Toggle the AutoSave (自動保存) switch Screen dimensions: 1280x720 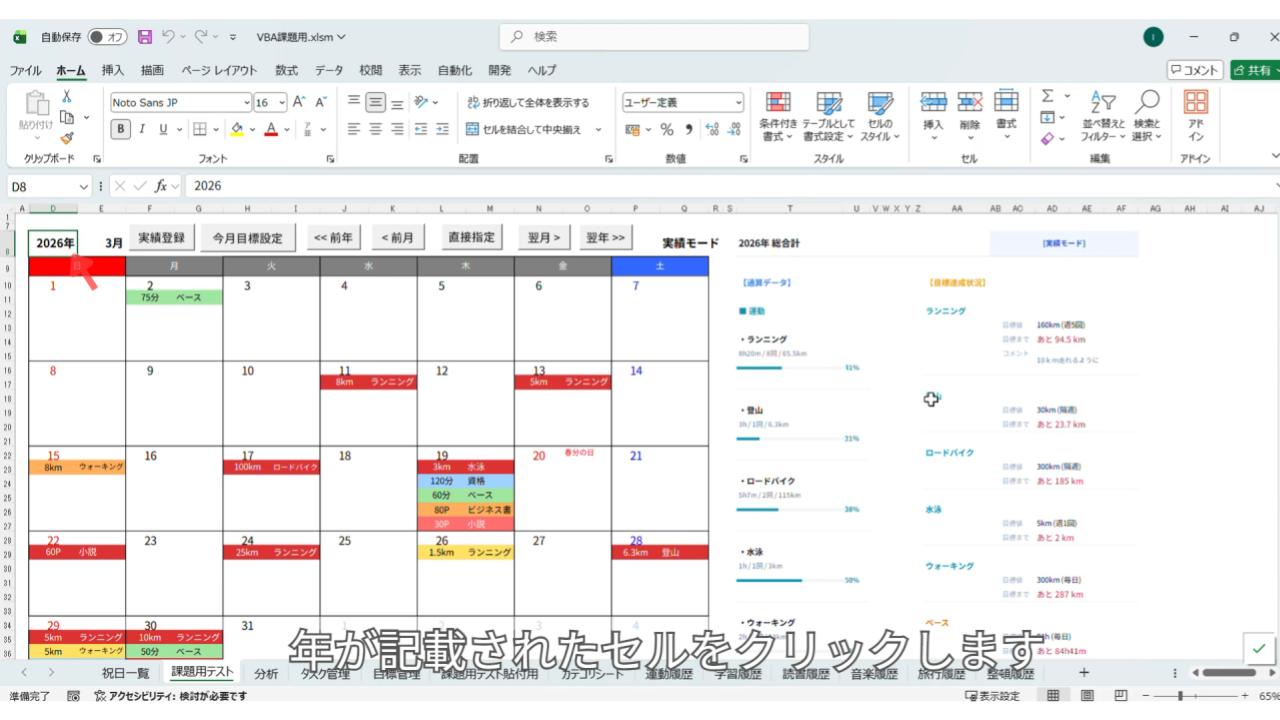pyautogui.click(x=107, y=37)
